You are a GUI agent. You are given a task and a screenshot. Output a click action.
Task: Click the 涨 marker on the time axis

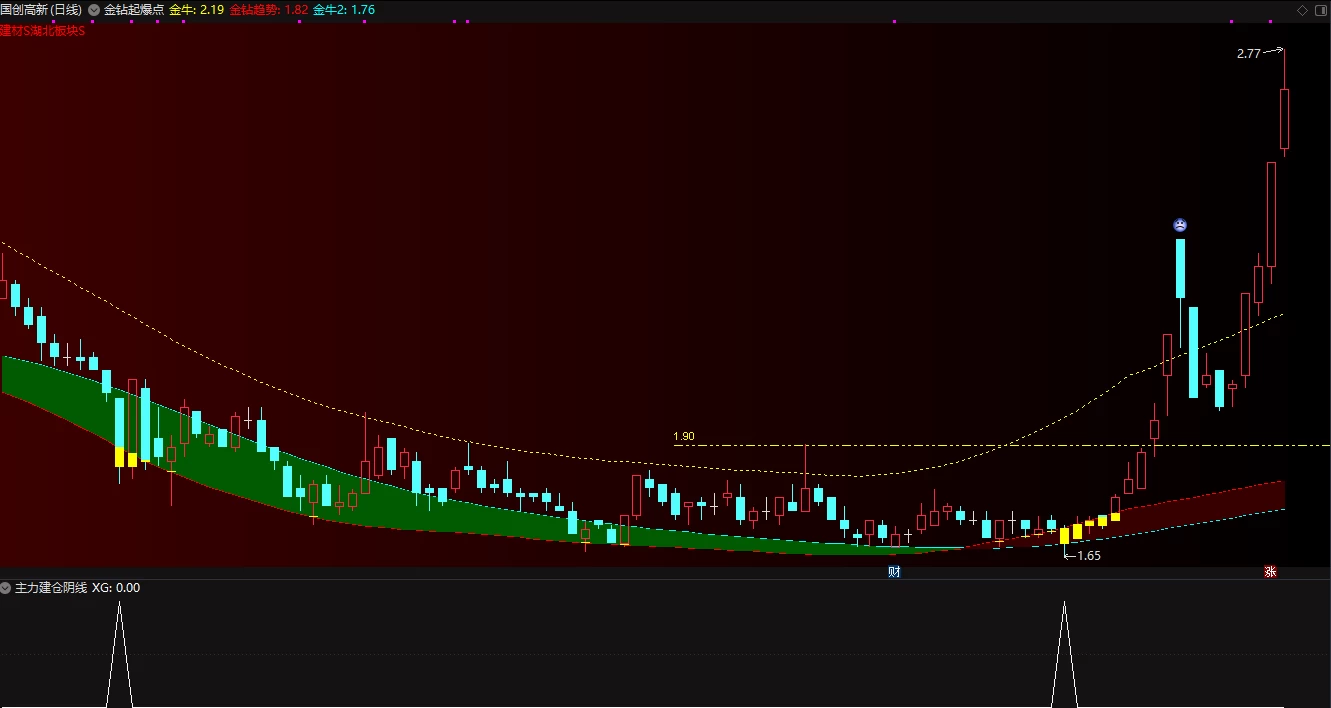tap(1270, 572)
